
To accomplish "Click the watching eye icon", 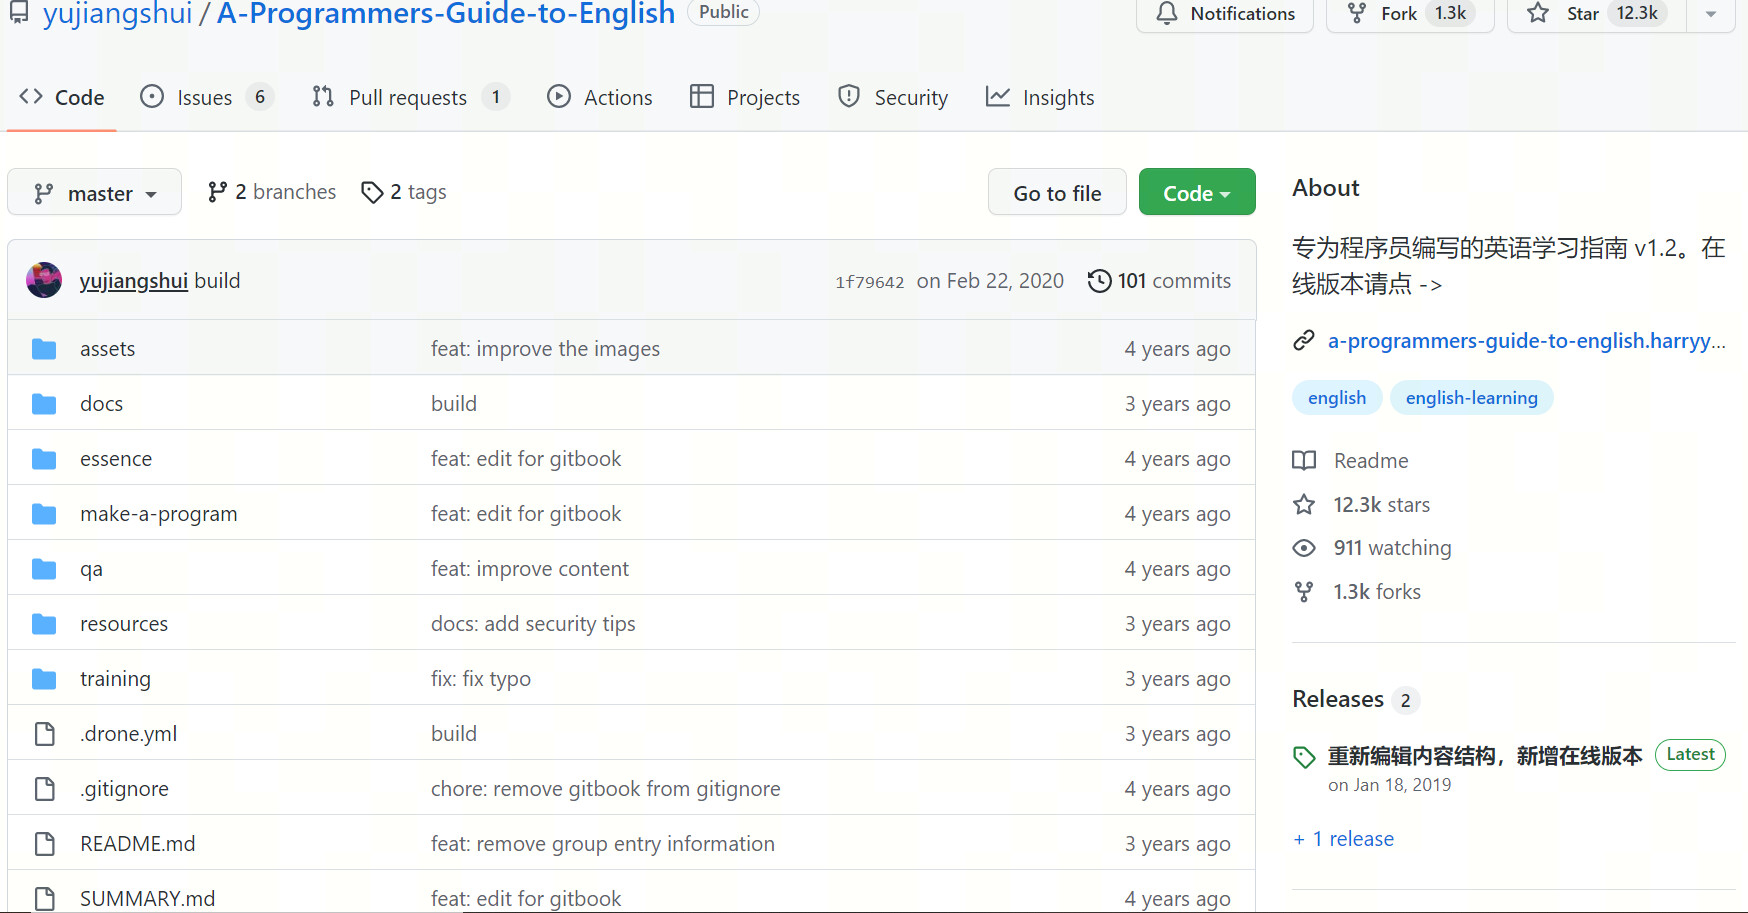I will point(1304,548).
